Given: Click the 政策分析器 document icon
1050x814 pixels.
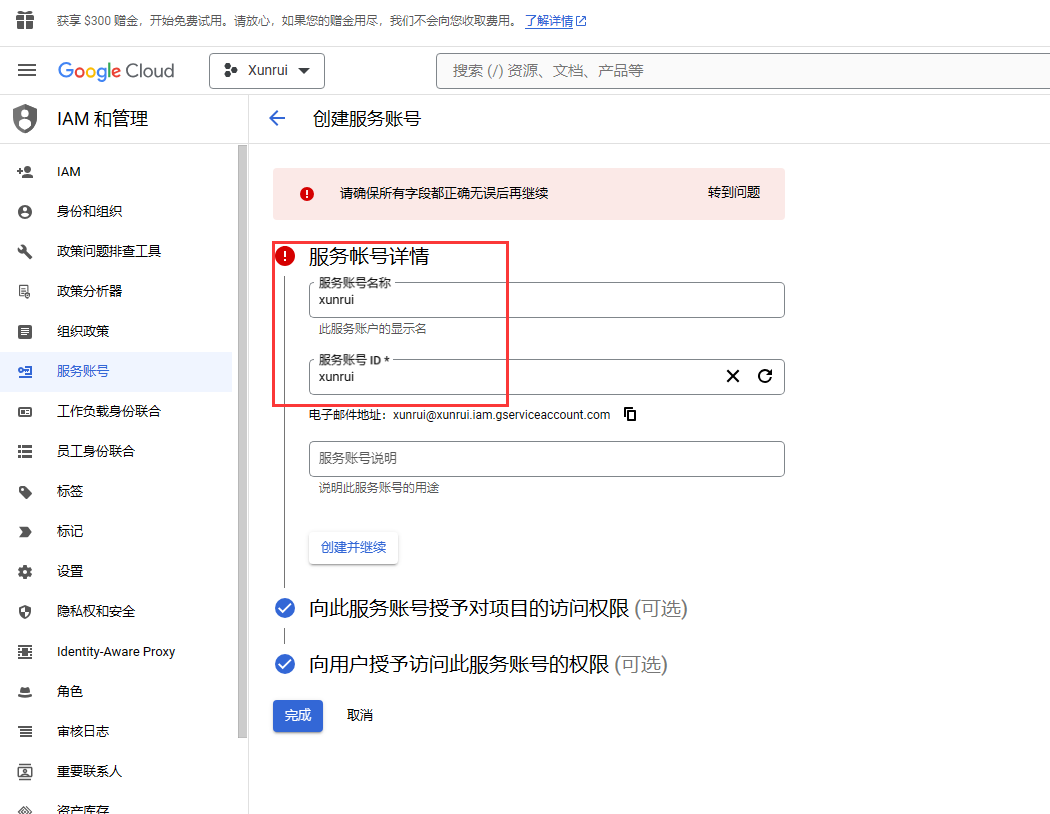Looking at the screenshot, I should coord(25,292).
